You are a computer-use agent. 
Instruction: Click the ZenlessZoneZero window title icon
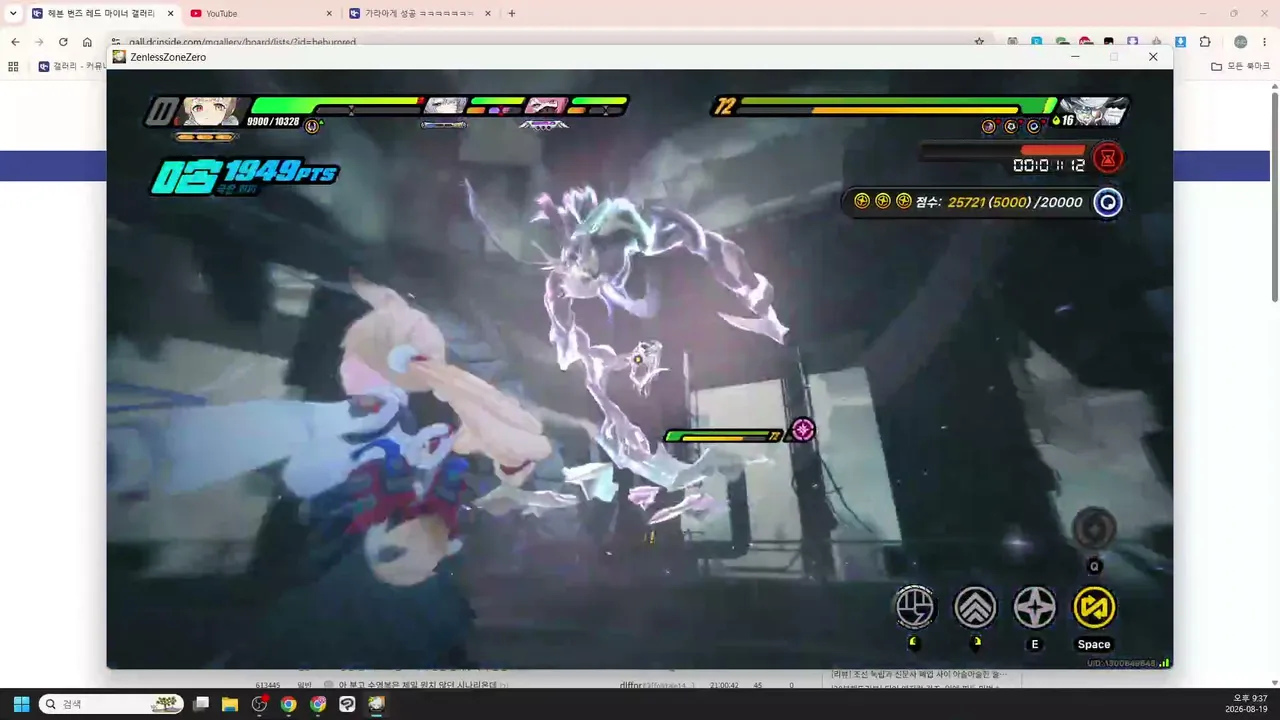pos(119,57)
